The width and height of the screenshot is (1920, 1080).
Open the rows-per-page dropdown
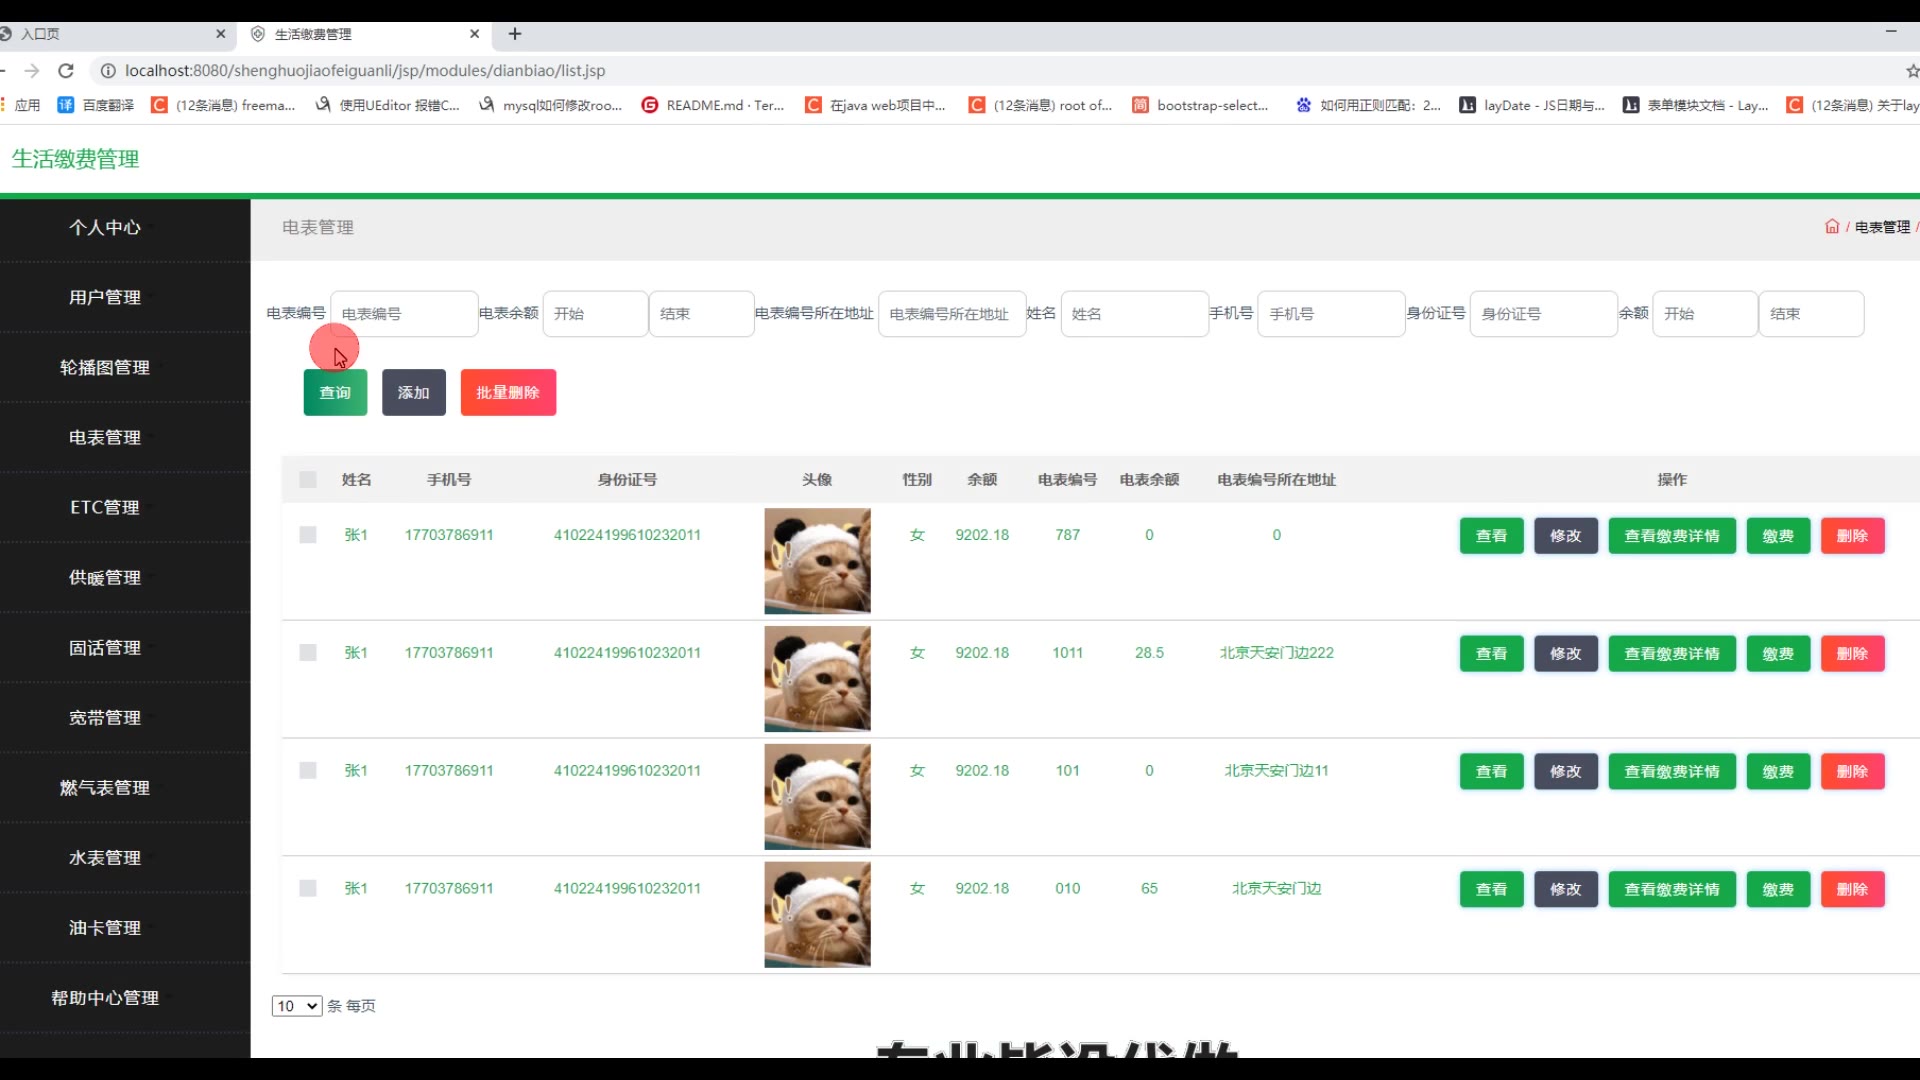(296, 1006)
